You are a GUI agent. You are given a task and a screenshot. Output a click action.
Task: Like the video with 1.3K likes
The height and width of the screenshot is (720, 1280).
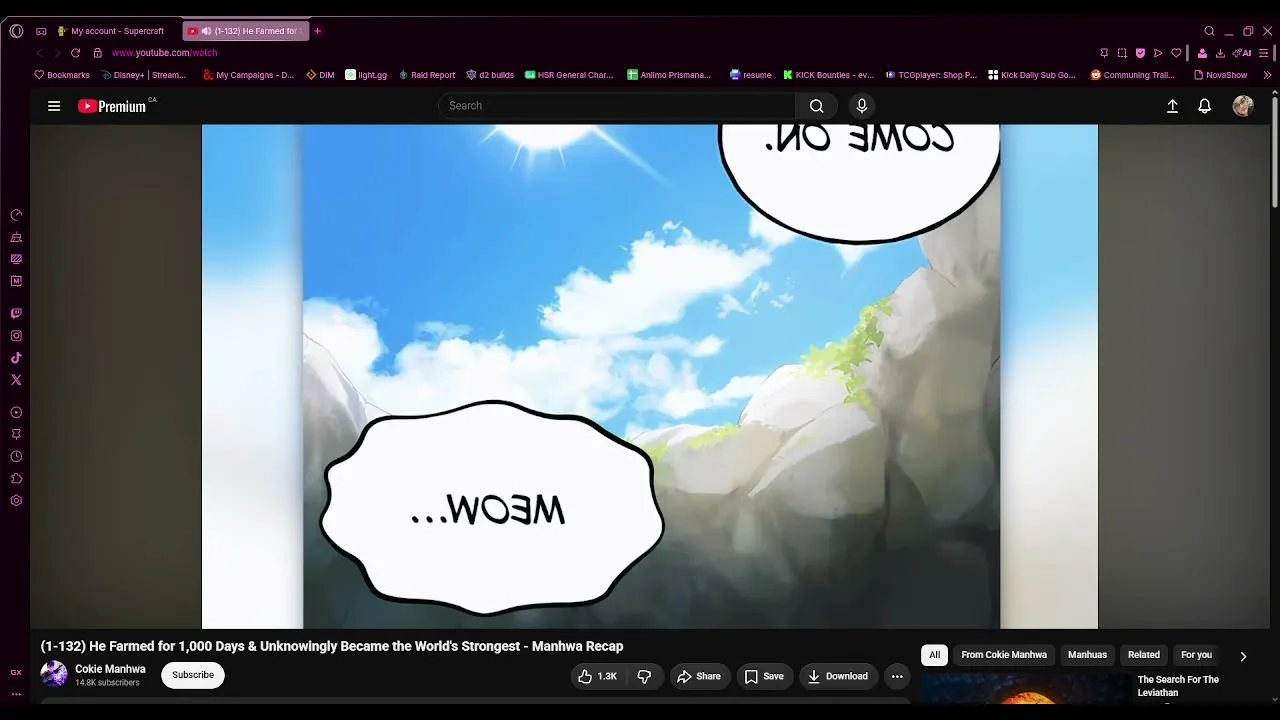(x=598, y=677)
